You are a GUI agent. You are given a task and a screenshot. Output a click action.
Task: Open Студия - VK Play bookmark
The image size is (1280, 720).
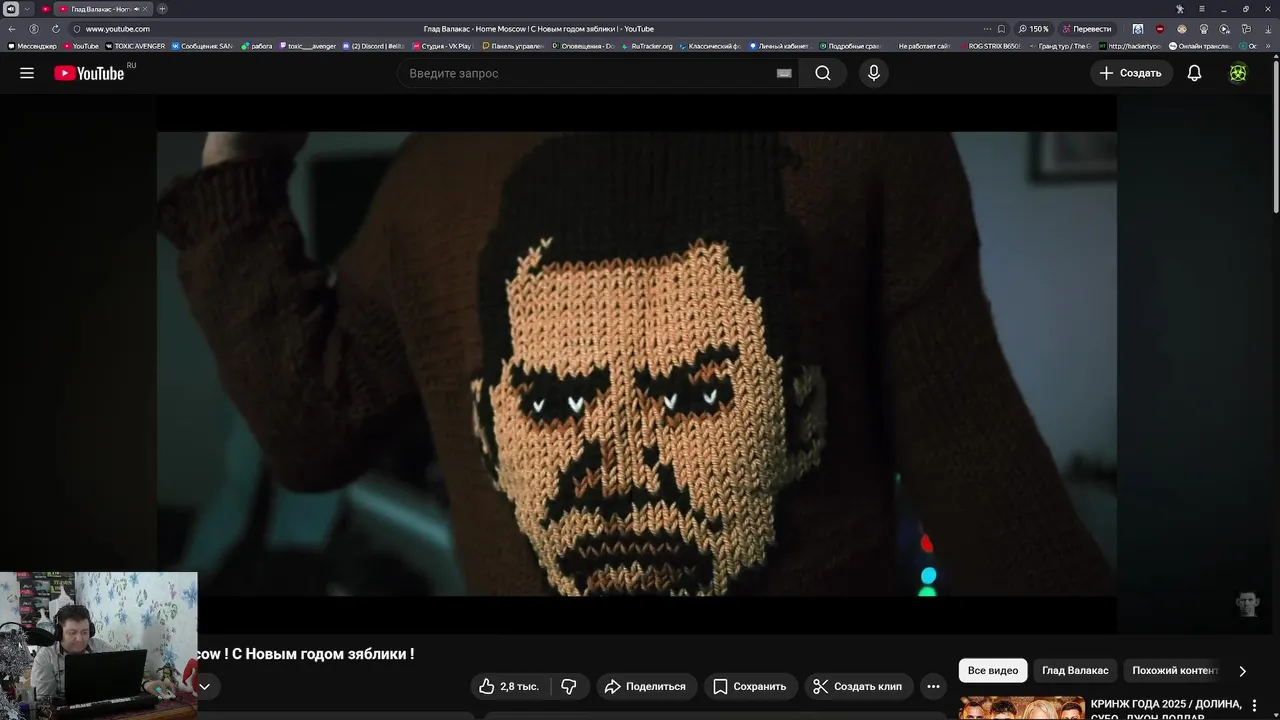(441, 46)
